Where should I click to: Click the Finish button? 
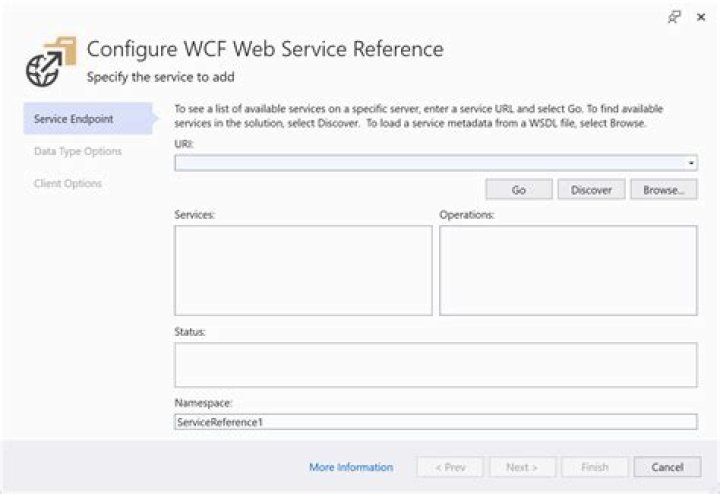click(595, 467)
